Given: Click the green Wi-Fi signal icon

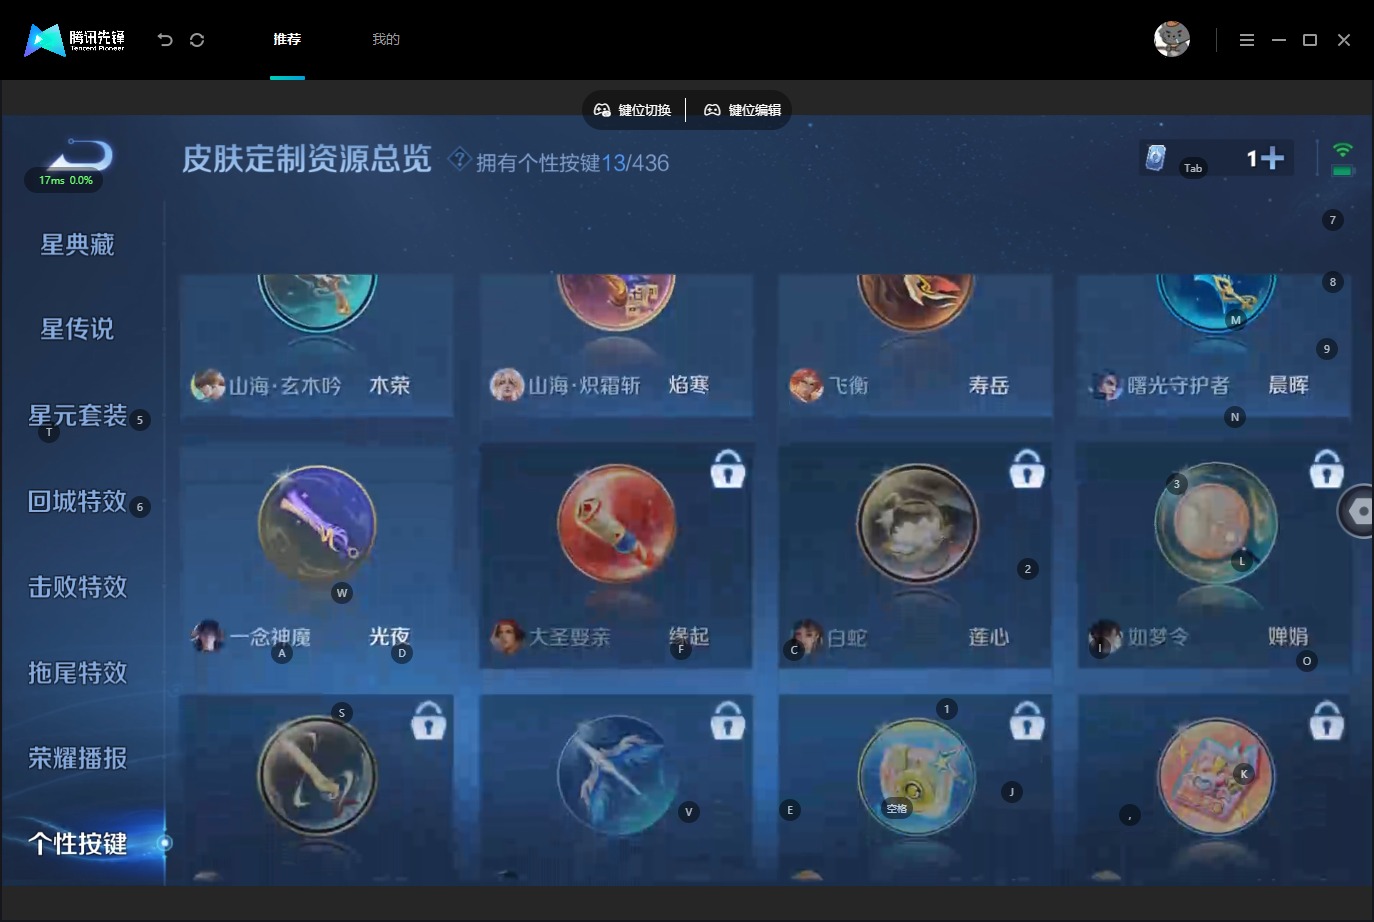Looking at the screenshot, I should click(x=1343, y=150).
